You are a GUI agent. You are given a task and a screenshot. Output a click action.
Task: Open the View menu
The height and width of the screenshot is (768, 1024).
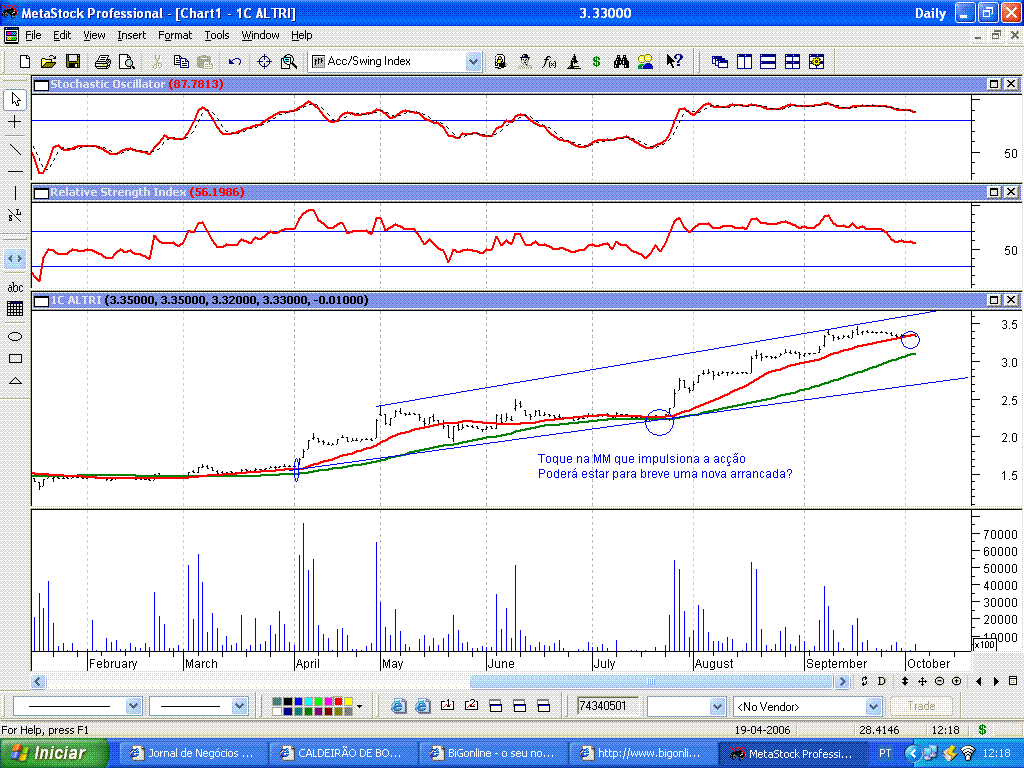(94, 35)
